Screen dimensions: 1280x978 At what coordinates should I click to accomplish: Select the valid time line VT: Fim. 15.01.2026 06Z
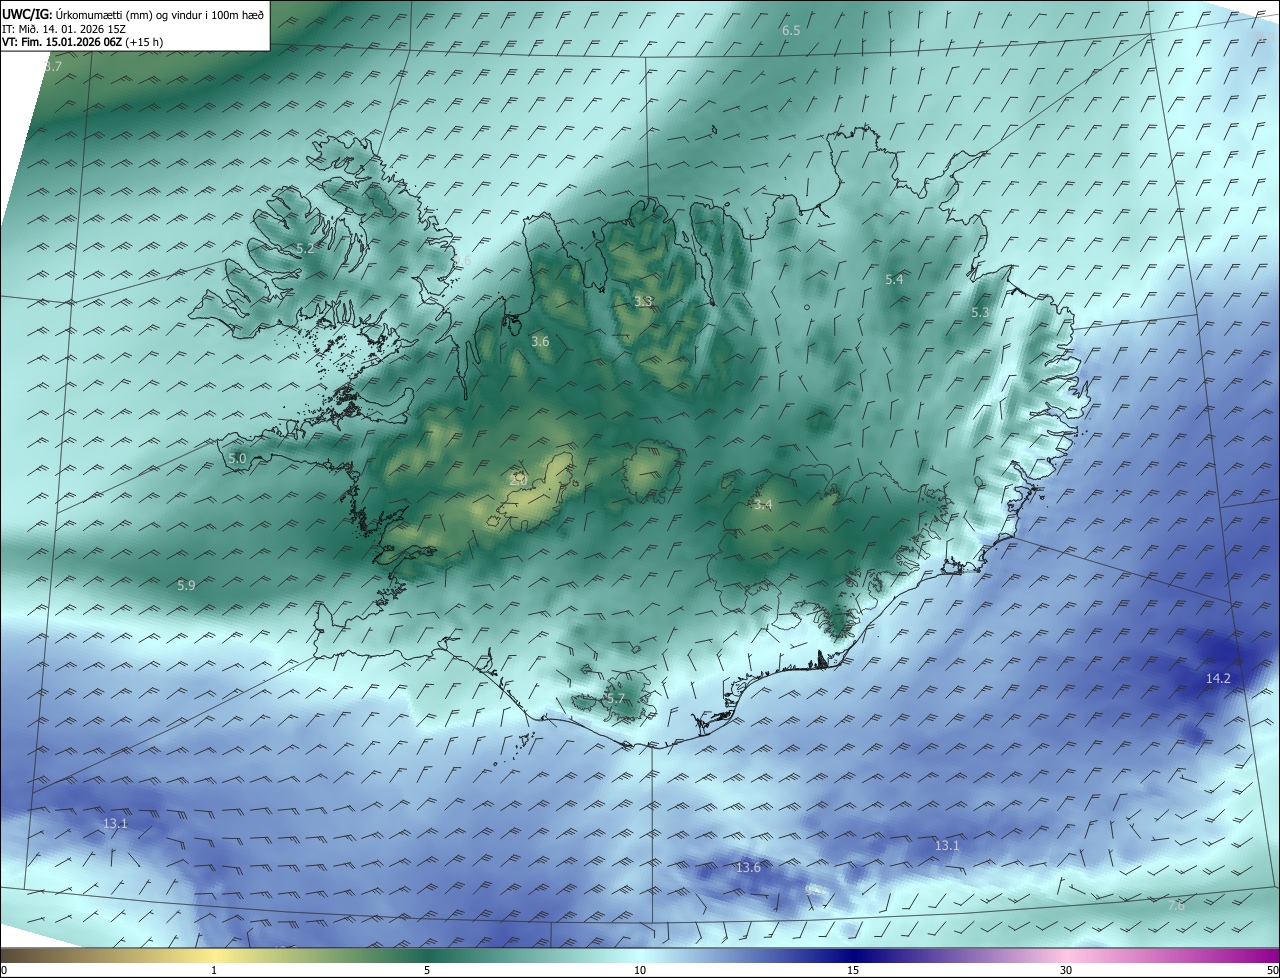[x=82, y=42]
